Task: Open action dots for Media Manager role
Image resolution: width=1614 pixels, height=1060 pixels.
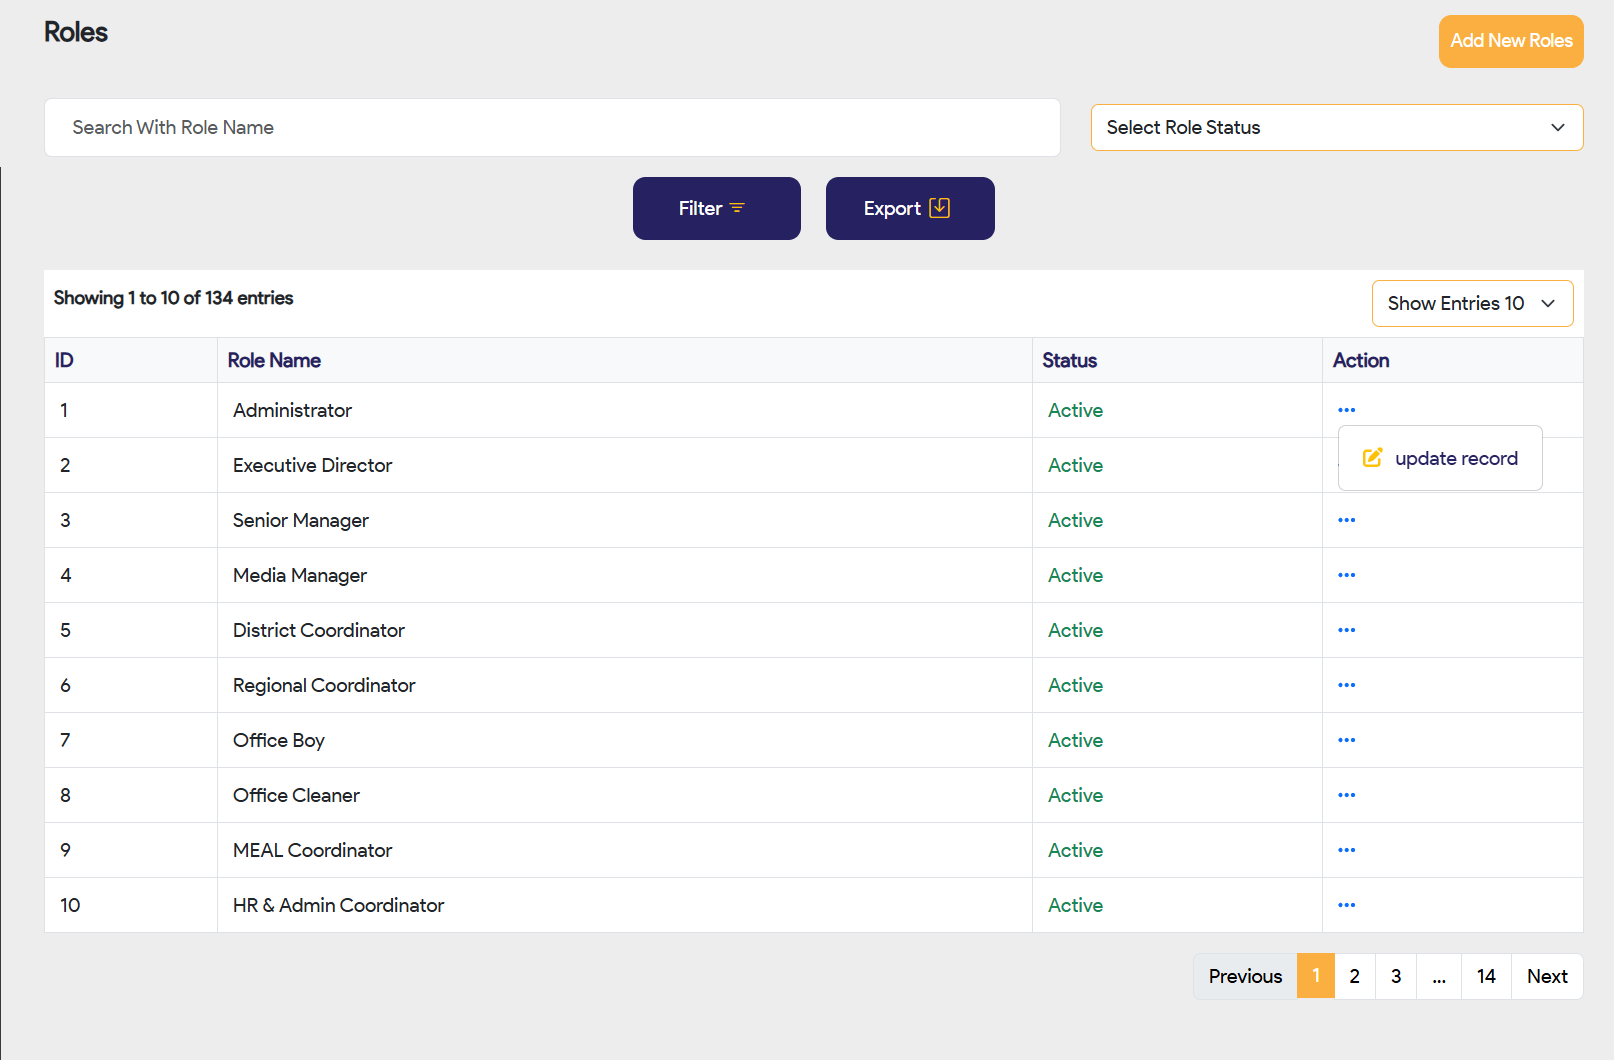Action: pyautogui.click(x=1346, y=575)
